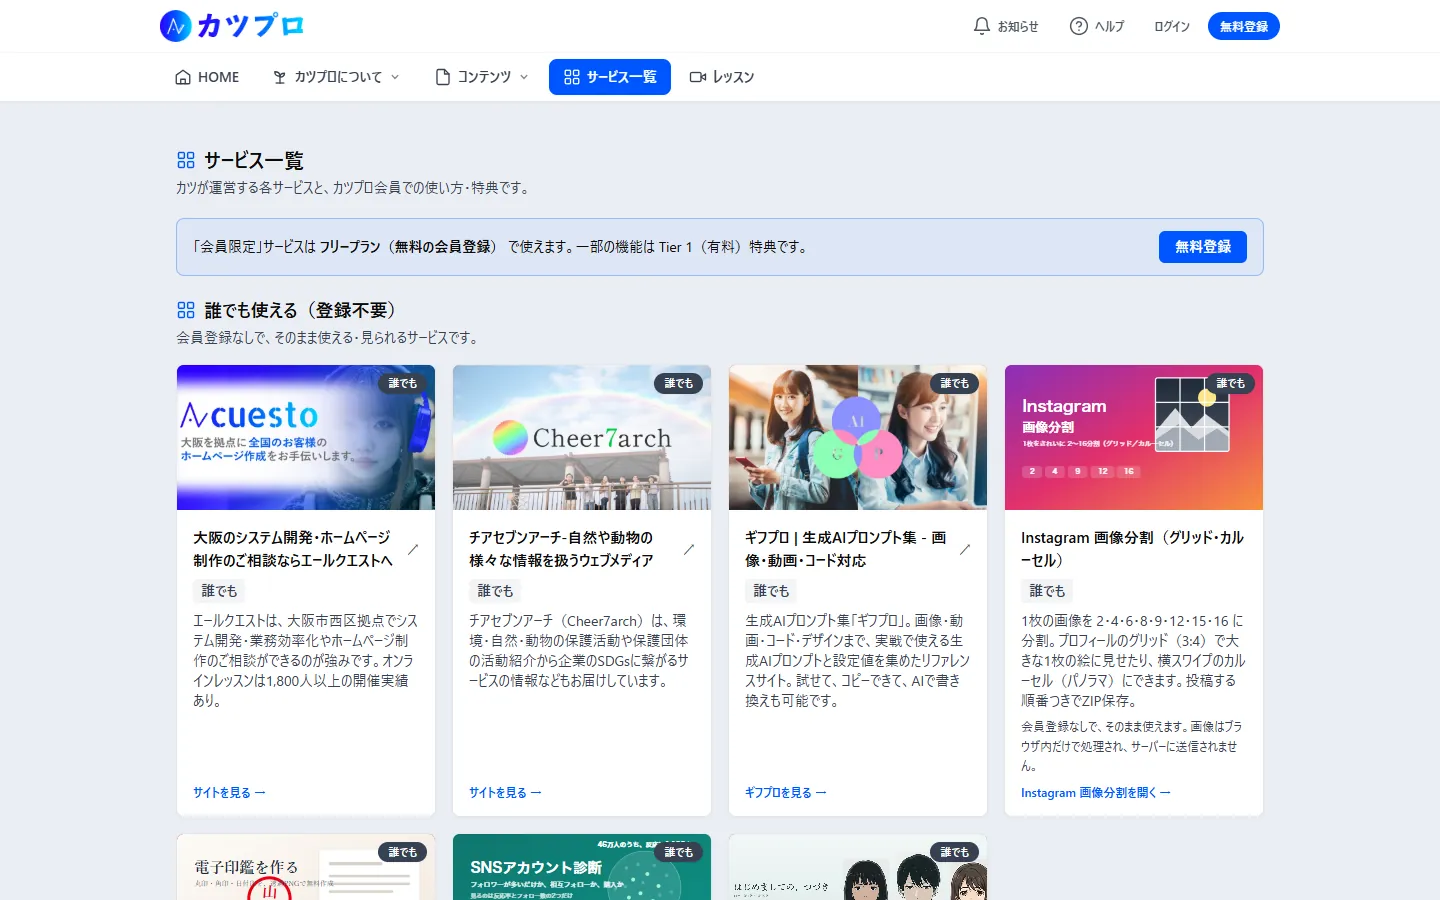This screenshot has width=1440, height=900.
Task: Click the 誰でも tag under ギフプロ title
Action: point(771,591)
